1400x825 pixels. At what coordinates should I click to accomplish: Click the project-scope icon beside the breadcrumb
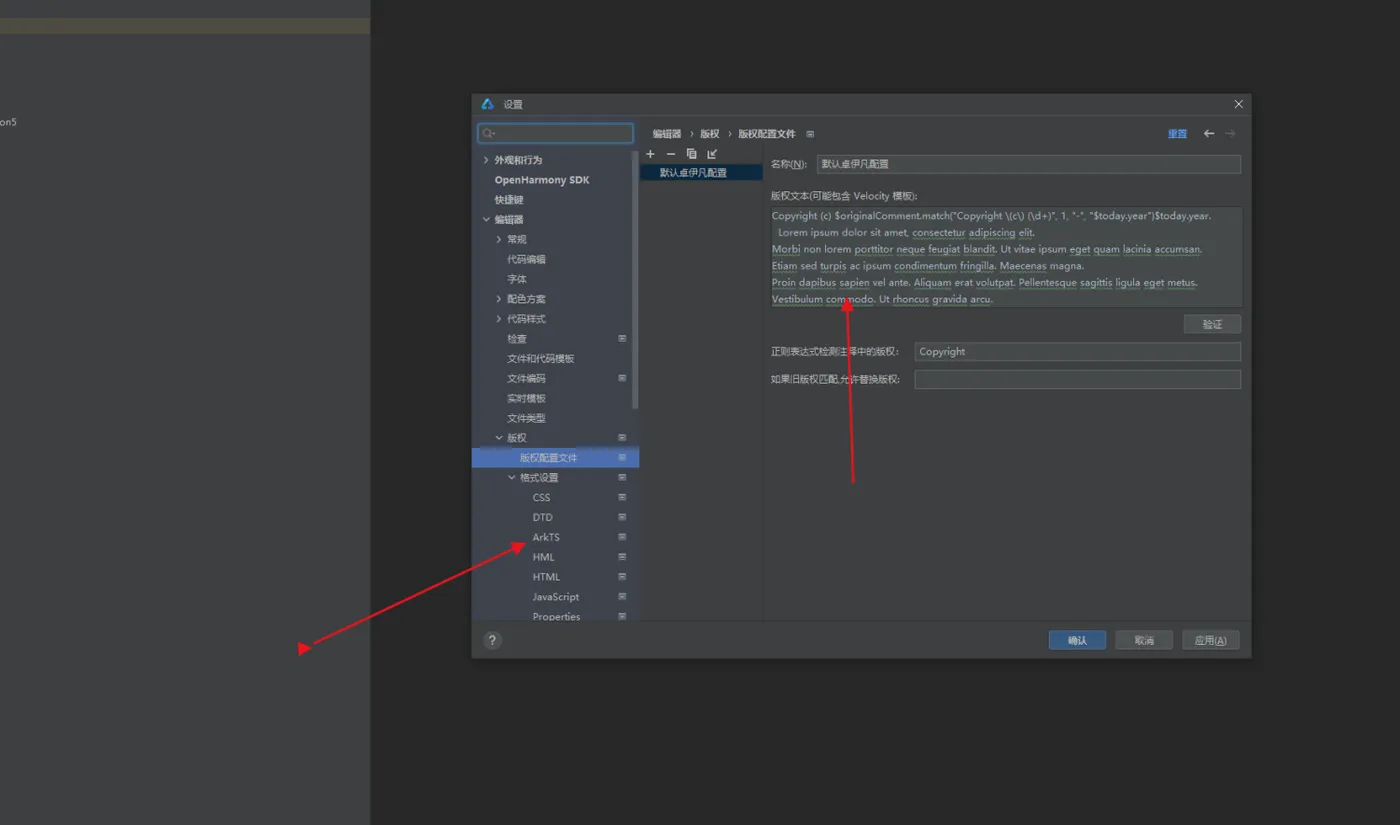(810, 134)
